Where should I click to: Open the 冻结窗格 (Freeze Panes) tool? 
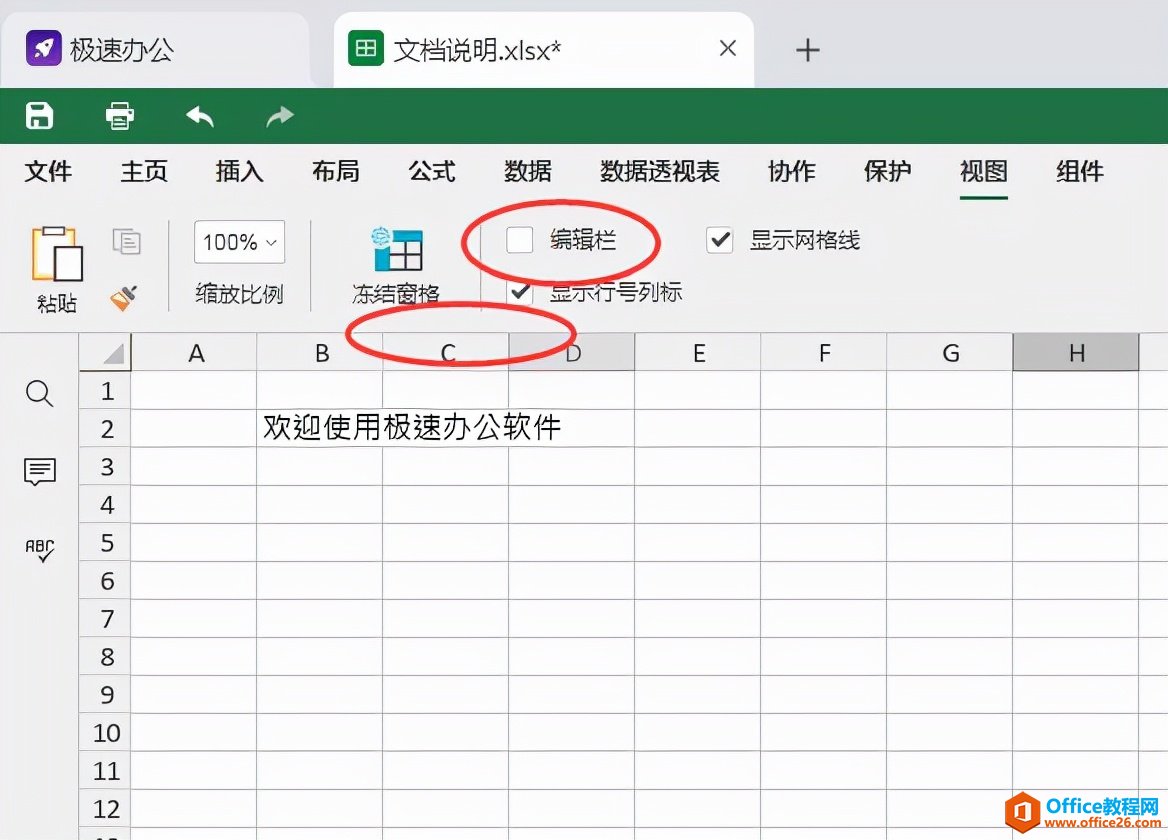tap(398, 265)
